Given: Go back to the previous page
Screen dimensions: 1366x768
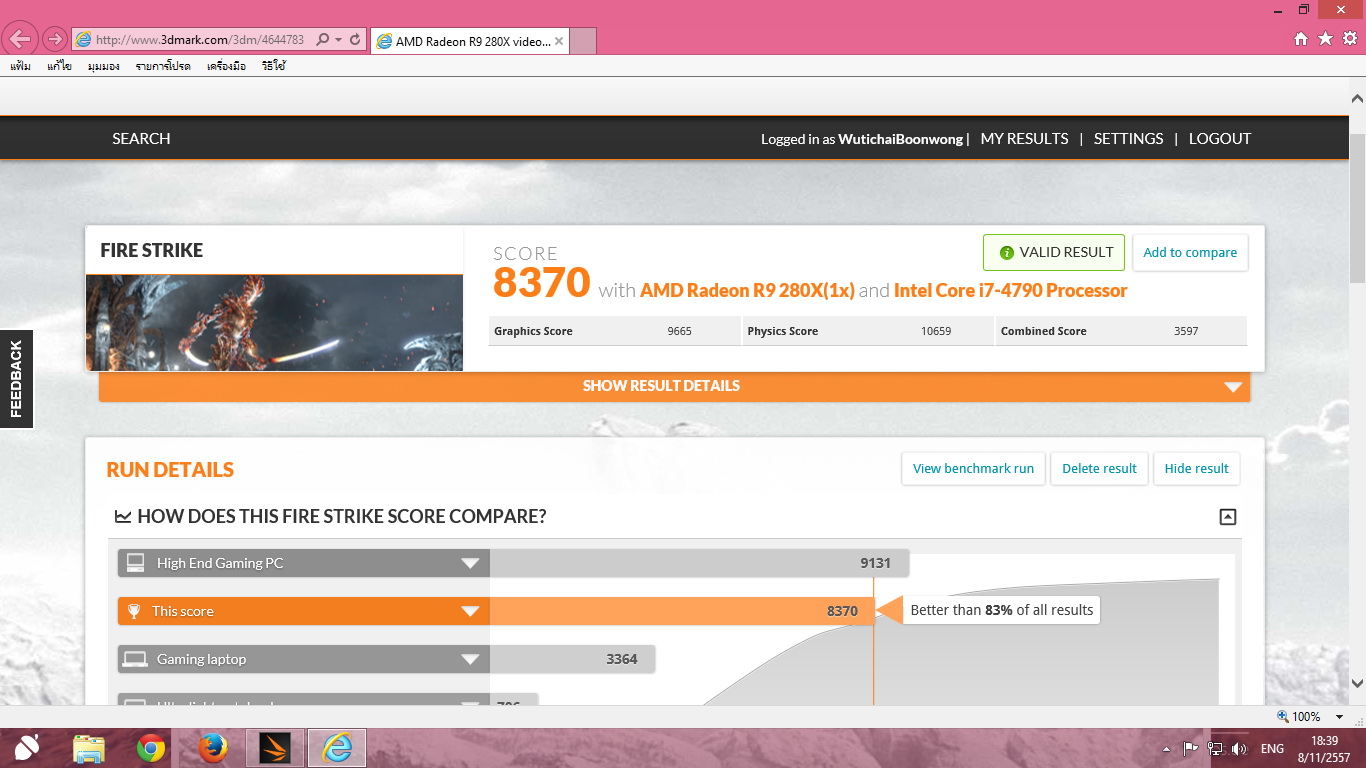Looking at the screenshot, I should point(20,39).
